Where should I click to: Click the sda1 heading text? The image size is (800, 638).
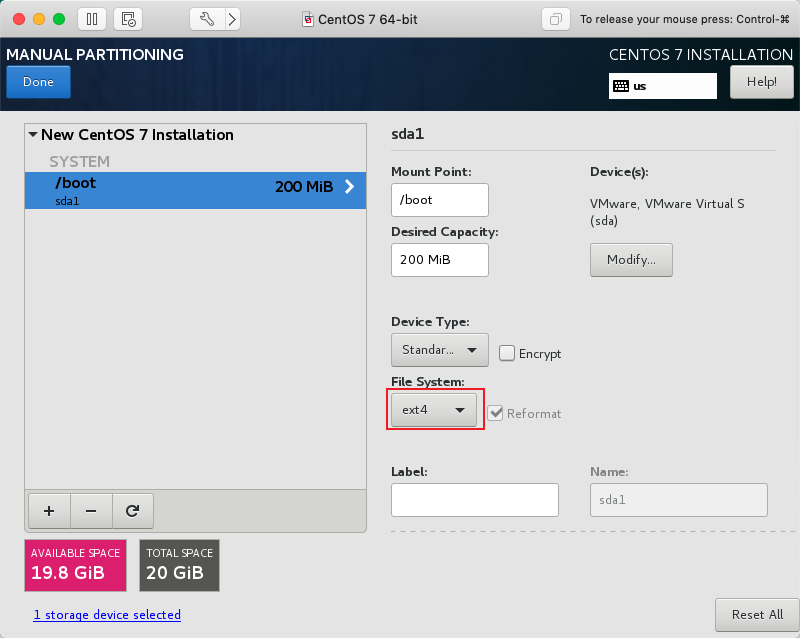408,134
